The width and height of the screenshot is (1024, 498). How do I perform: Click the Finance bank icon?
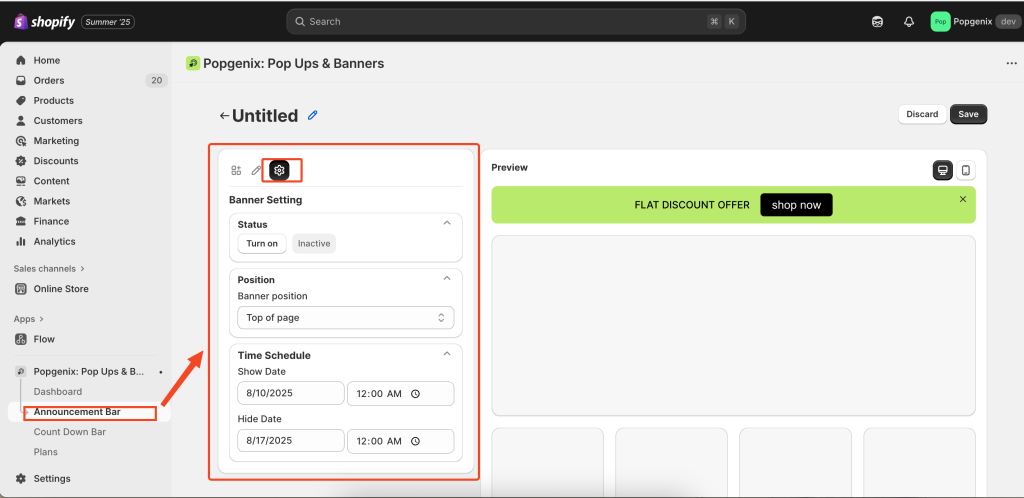click(x=21, y=221)
